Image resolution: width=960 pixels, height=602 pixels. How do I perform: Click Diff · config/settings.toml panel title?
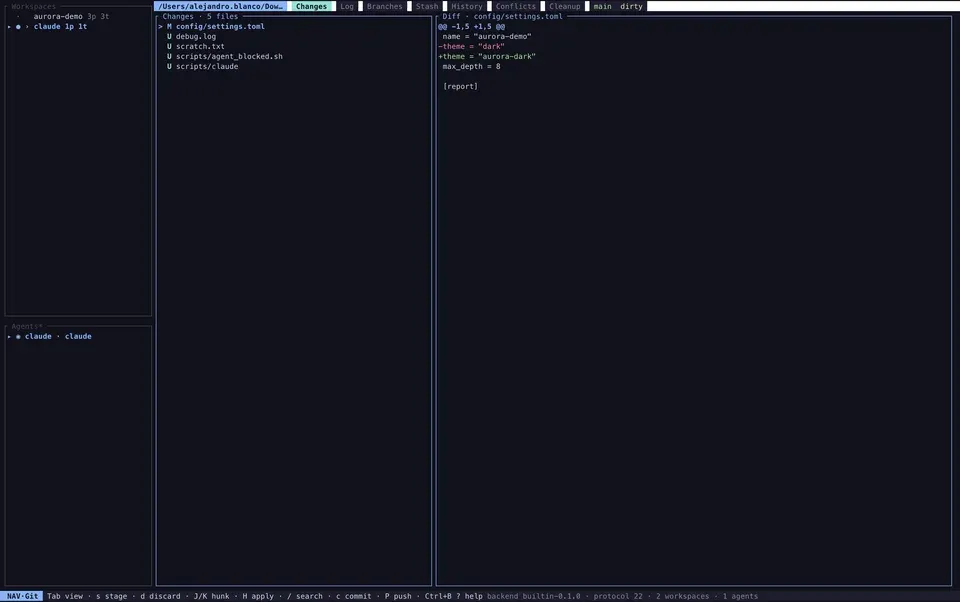[x=502, y=17]
